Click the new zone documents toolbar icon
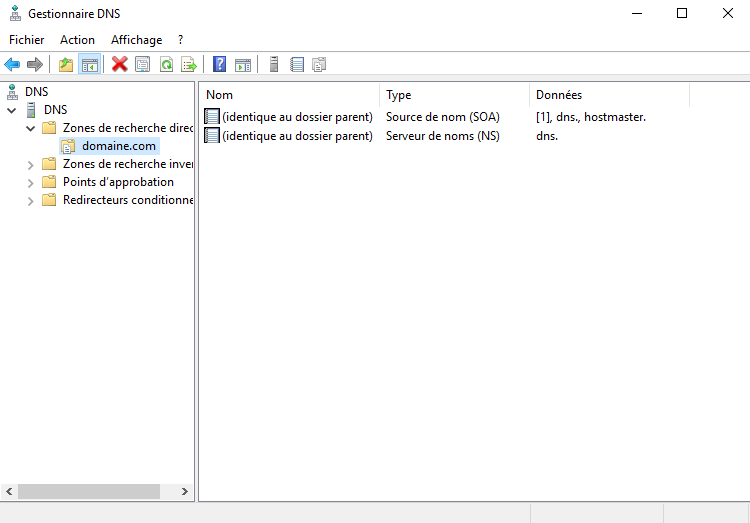 click(x=319, y=64)
